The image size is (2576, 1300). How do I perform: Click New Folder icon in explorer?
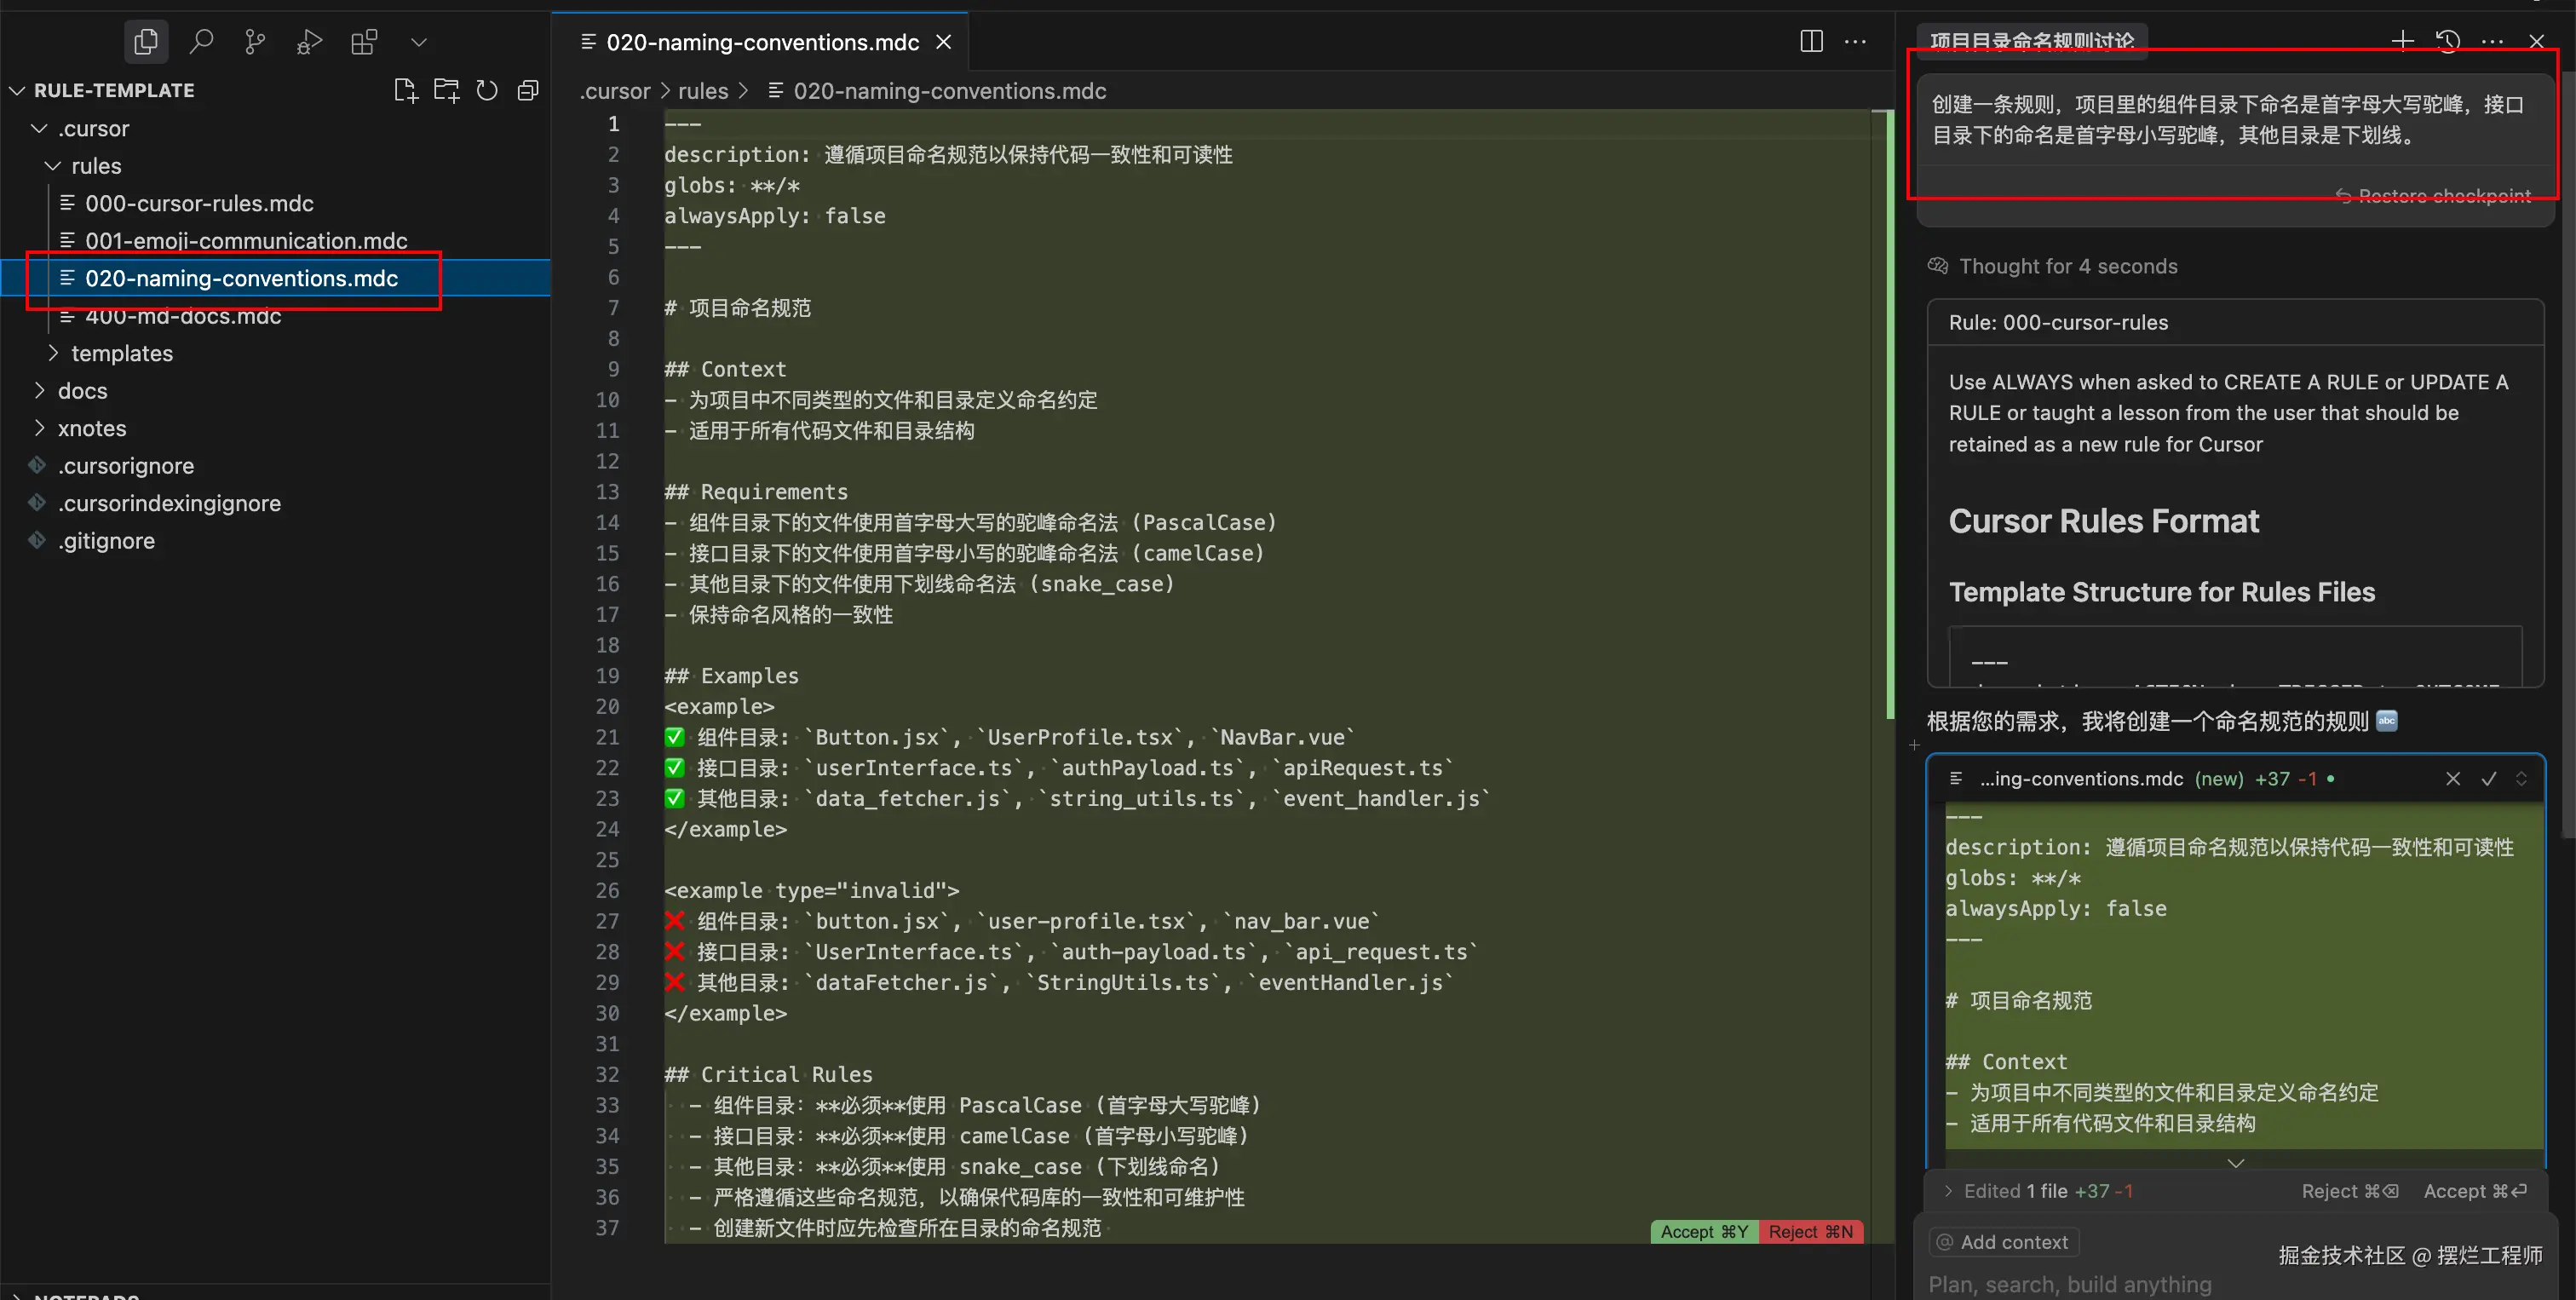click(x=446, y=90)
